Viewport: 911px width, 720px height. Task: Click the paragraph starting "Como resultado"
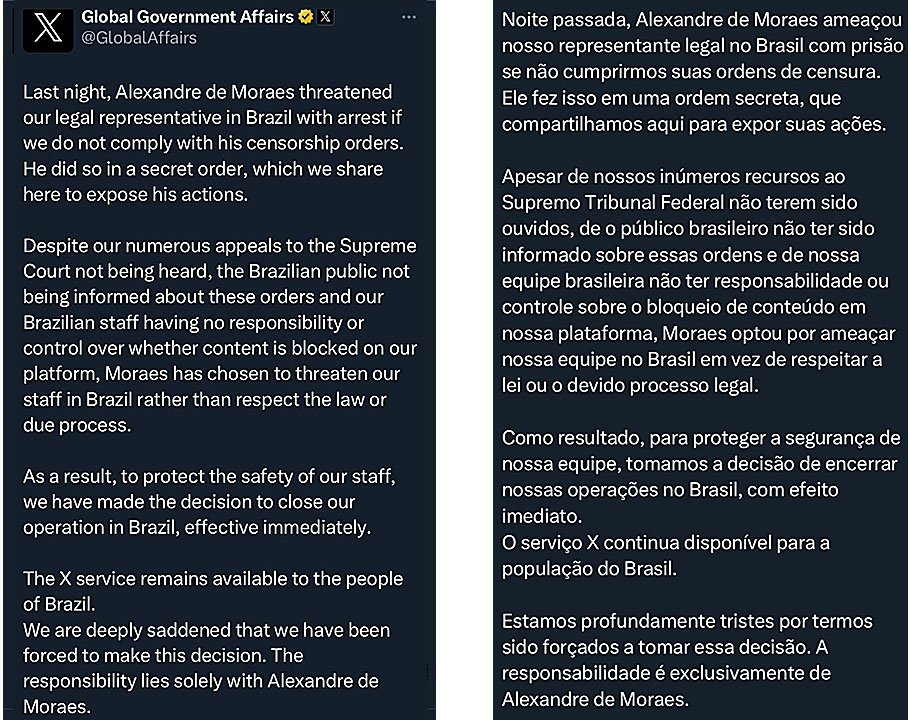point(698,477)
